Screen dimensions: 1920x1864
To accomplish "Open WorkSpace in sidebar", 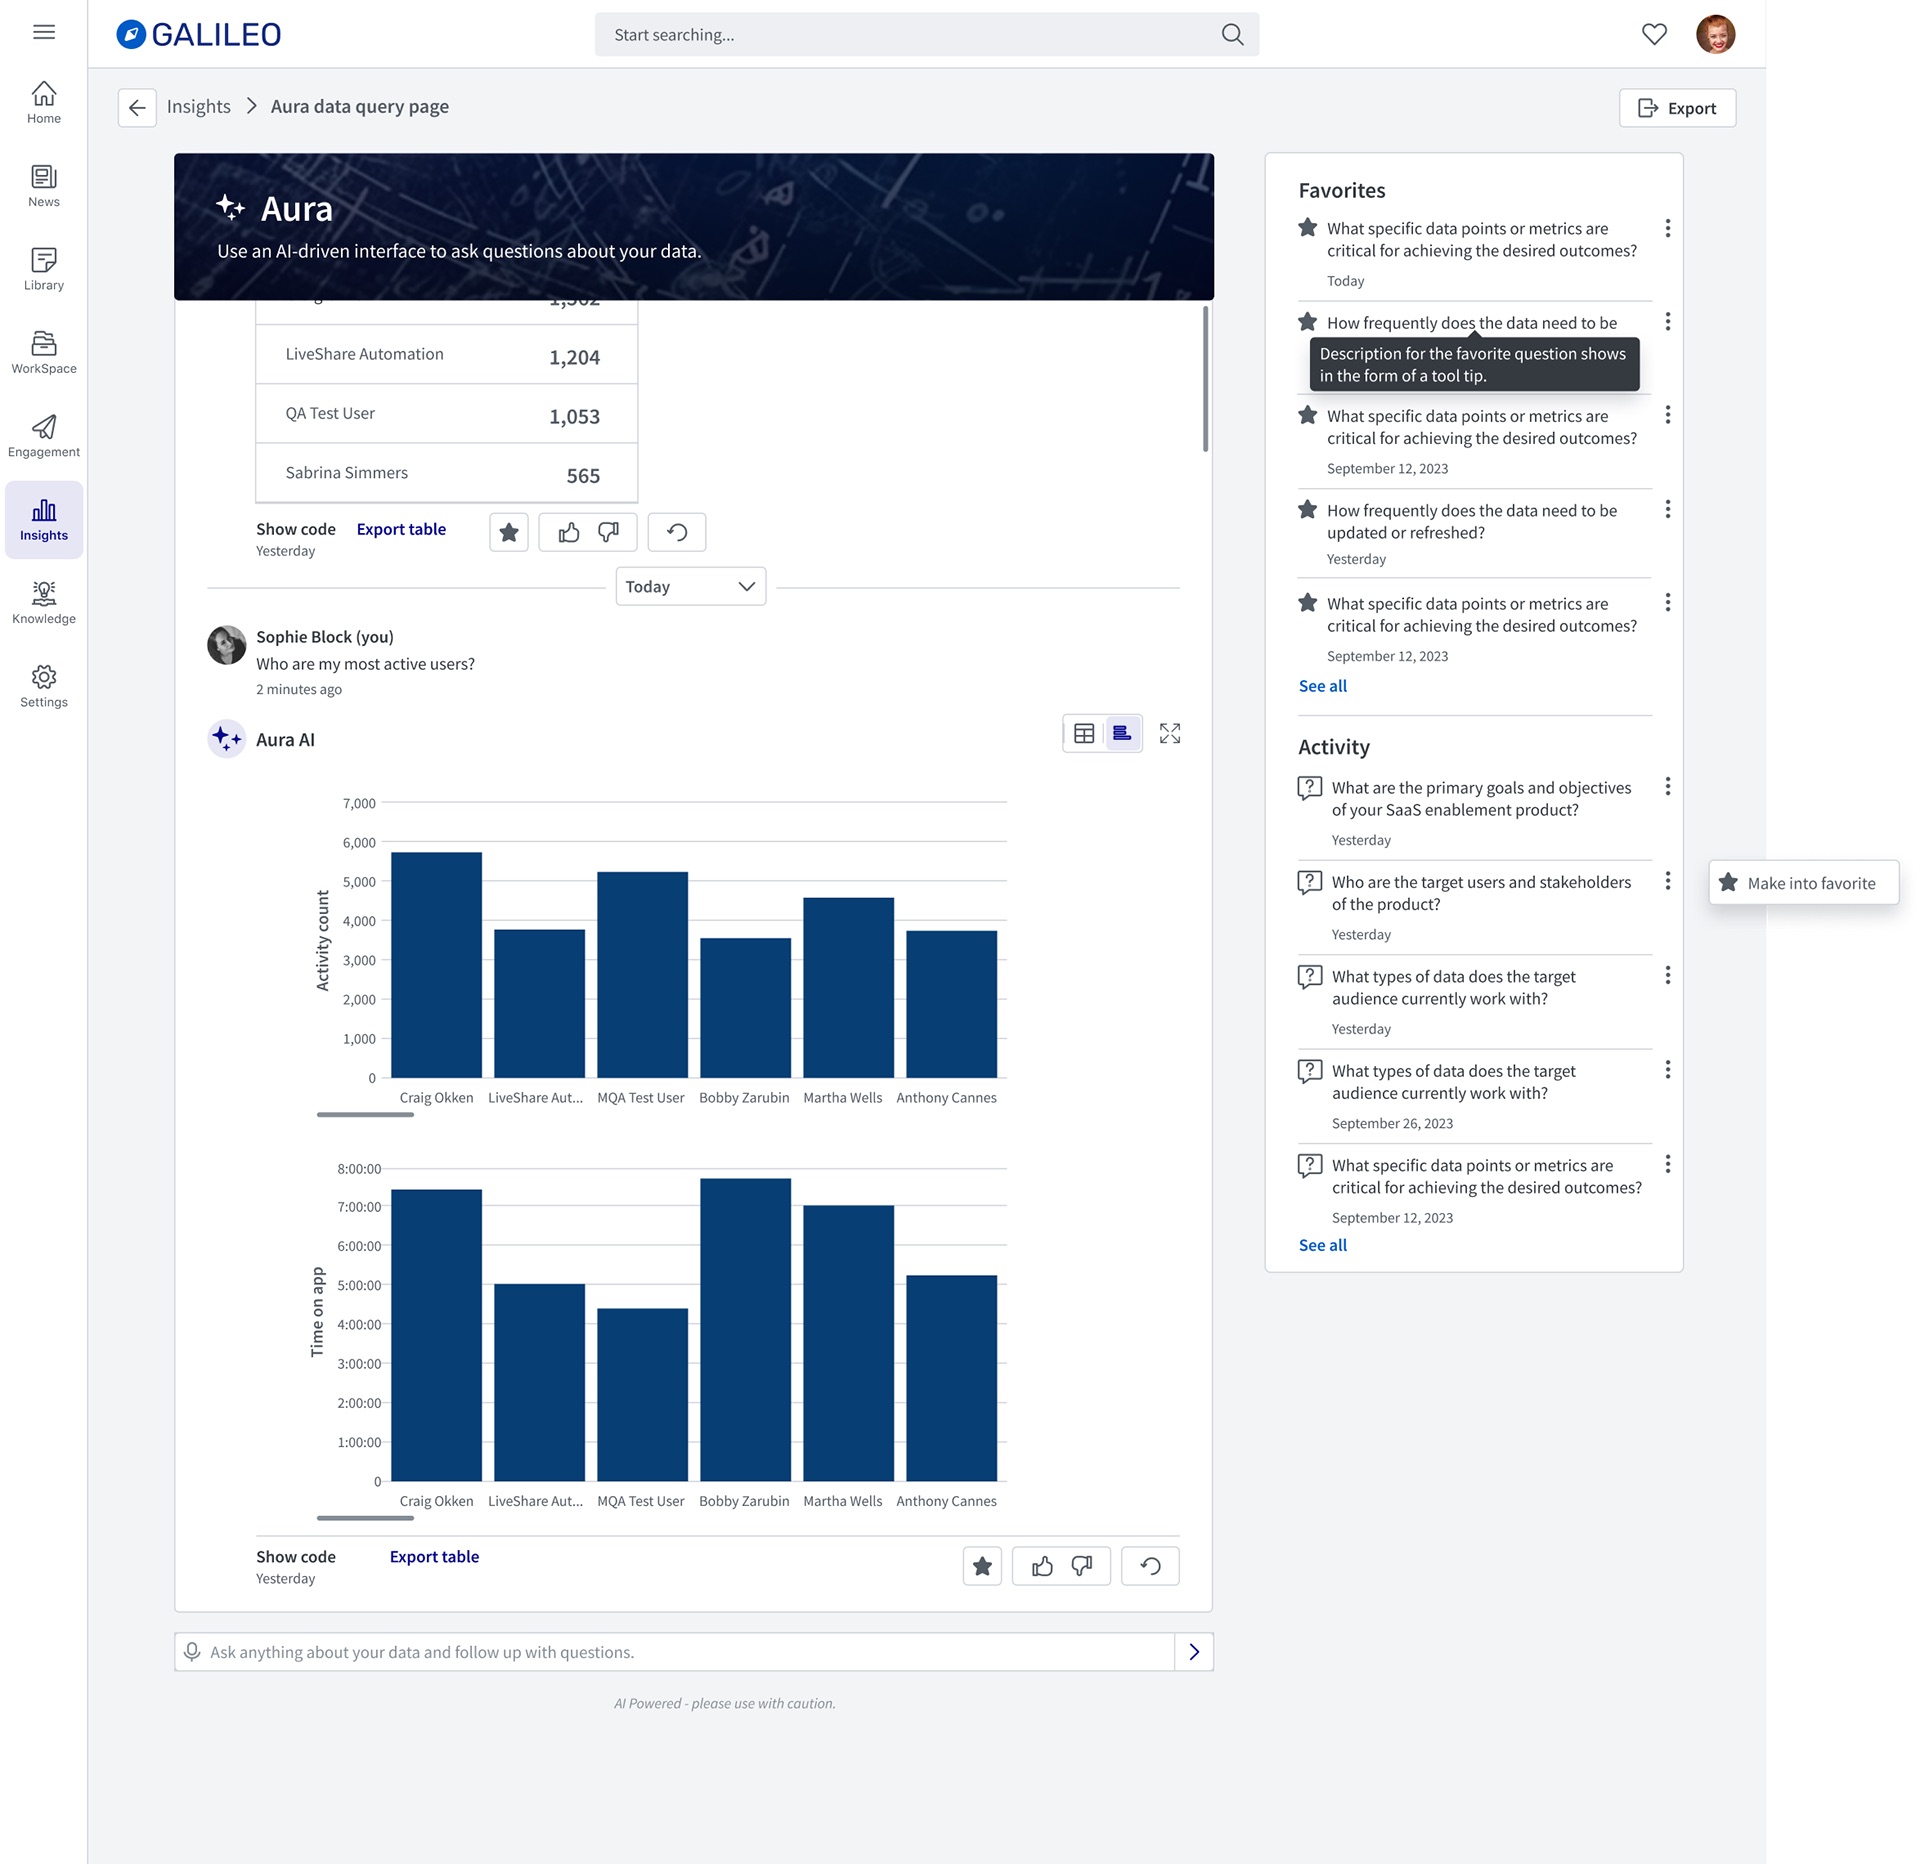I will tap(44, 353).
